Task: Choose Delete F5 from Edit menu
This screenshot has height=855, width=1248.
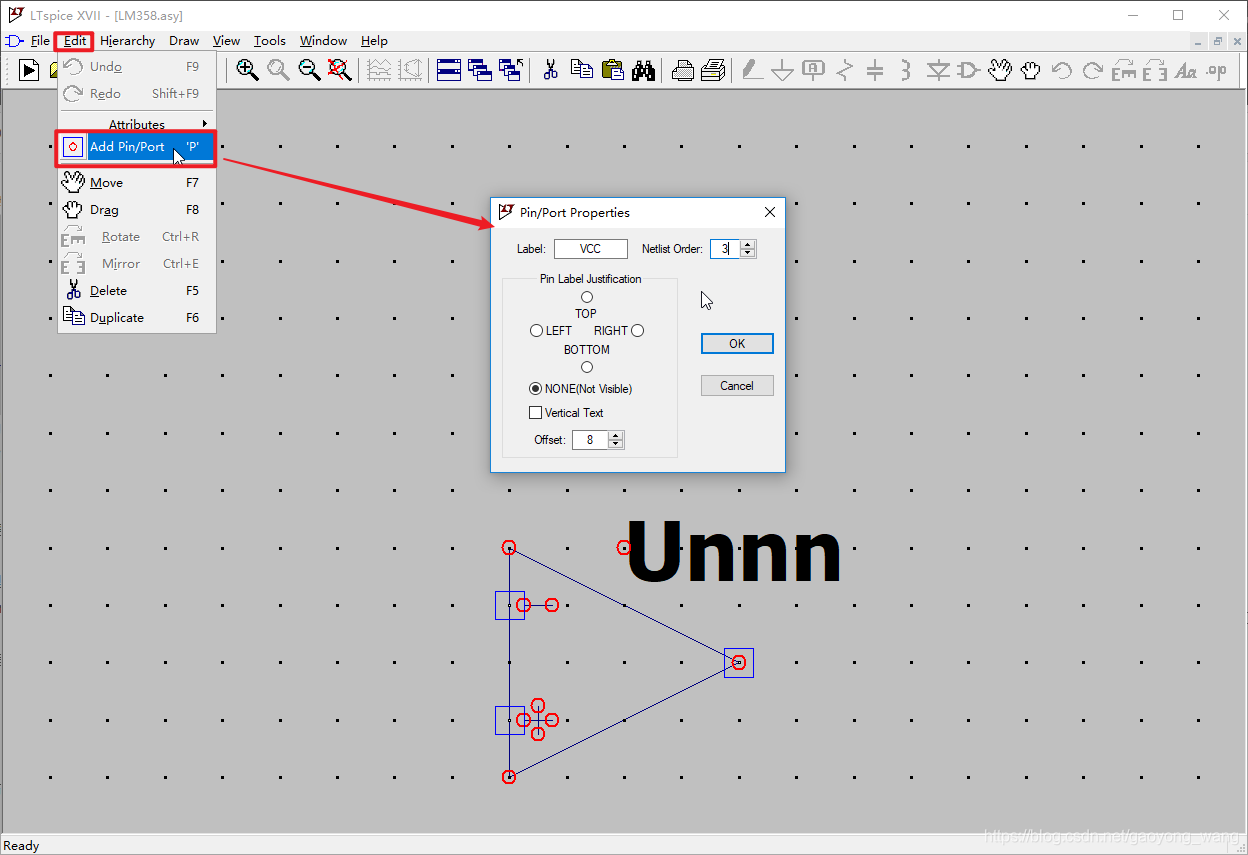Action: point(137,291)
